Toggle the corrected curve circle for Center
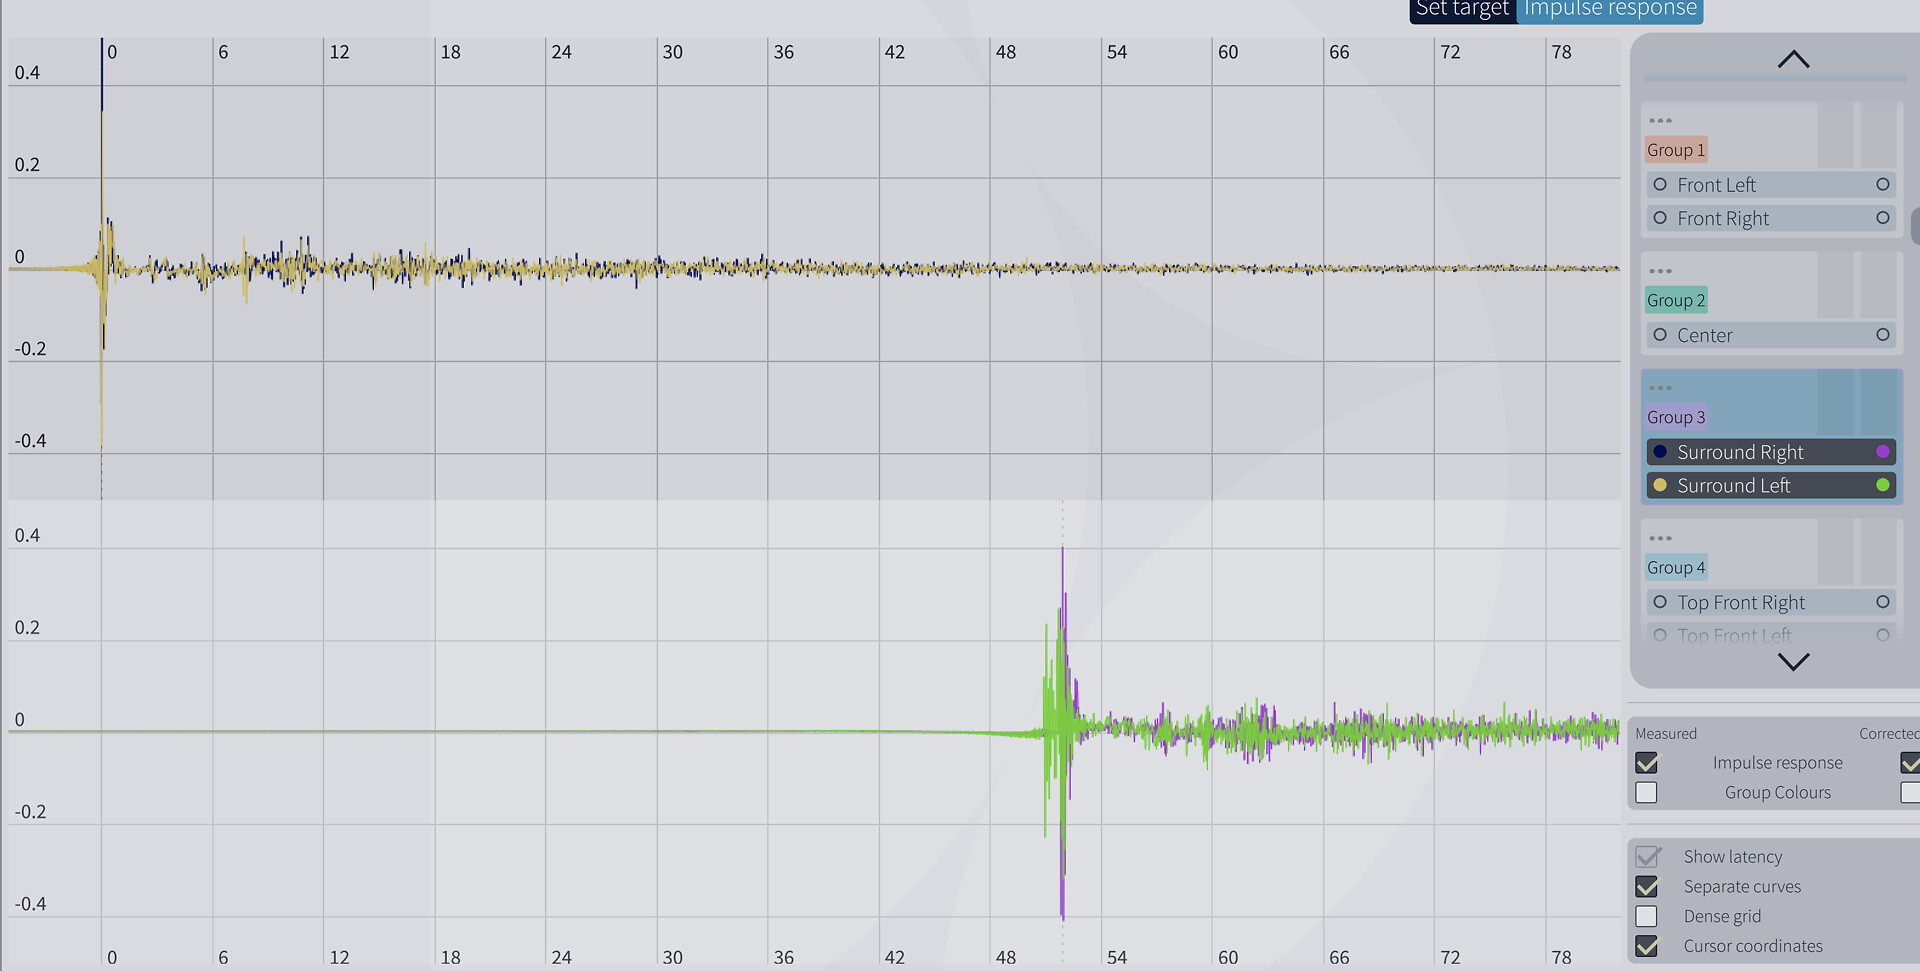This screenshot has height=971, width=1920. coord(1883,335)
